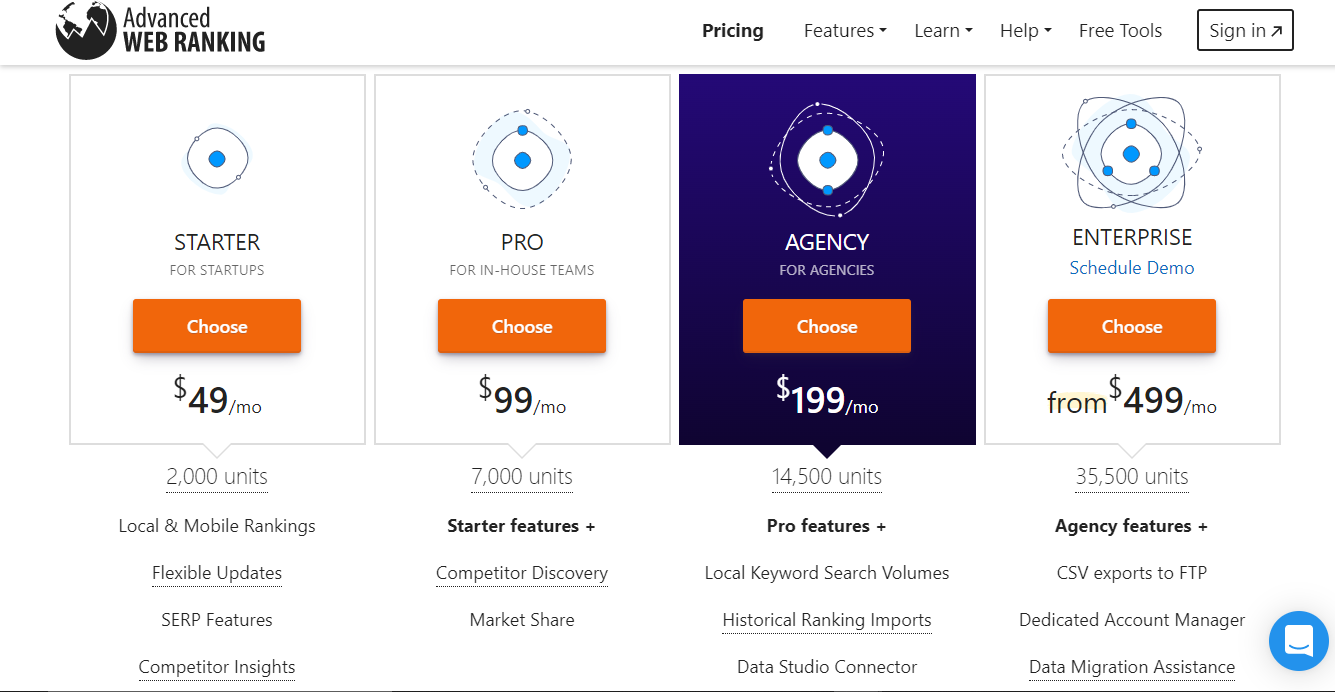Image resolution: width=1335 pixels, height=692 pixels.
Task: Choose the Enterprise plan
Action: [1132, 326]
